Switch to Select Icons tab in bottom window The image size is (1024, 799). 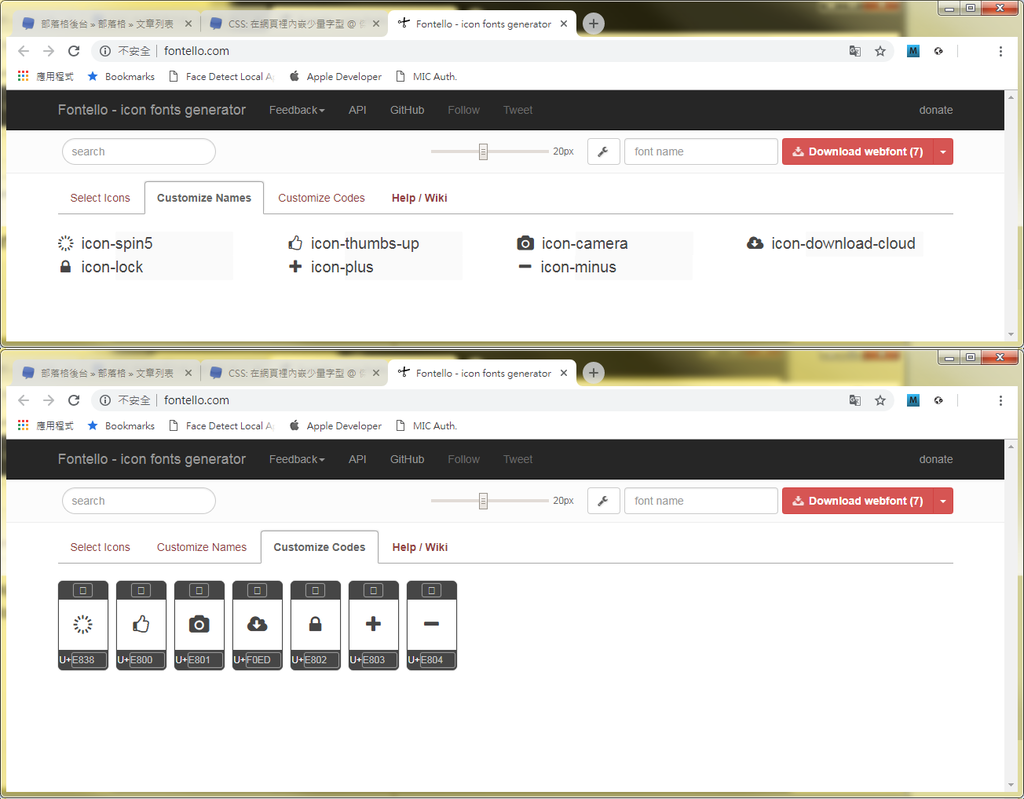coord(100,547)
